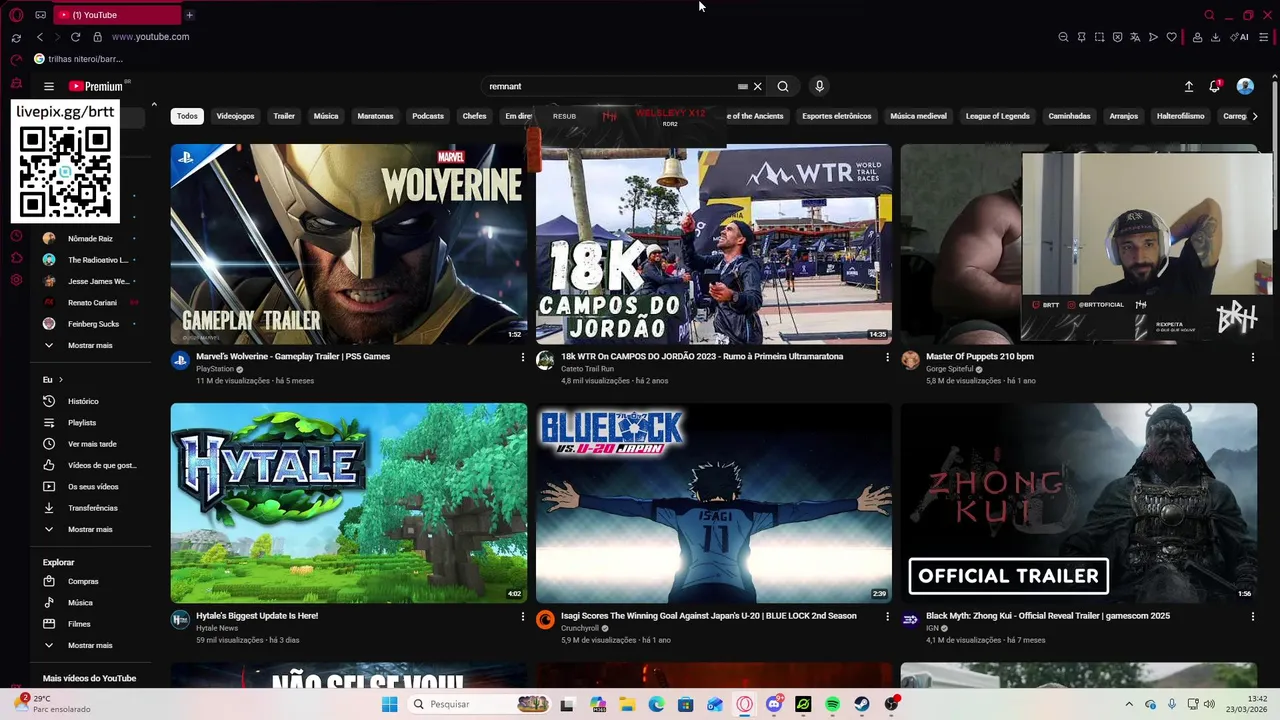The width and height of the screenshot is (1280, 720).
Task: Click the trilhas niteroi bookmark
Action: click(x=79, y=59)
